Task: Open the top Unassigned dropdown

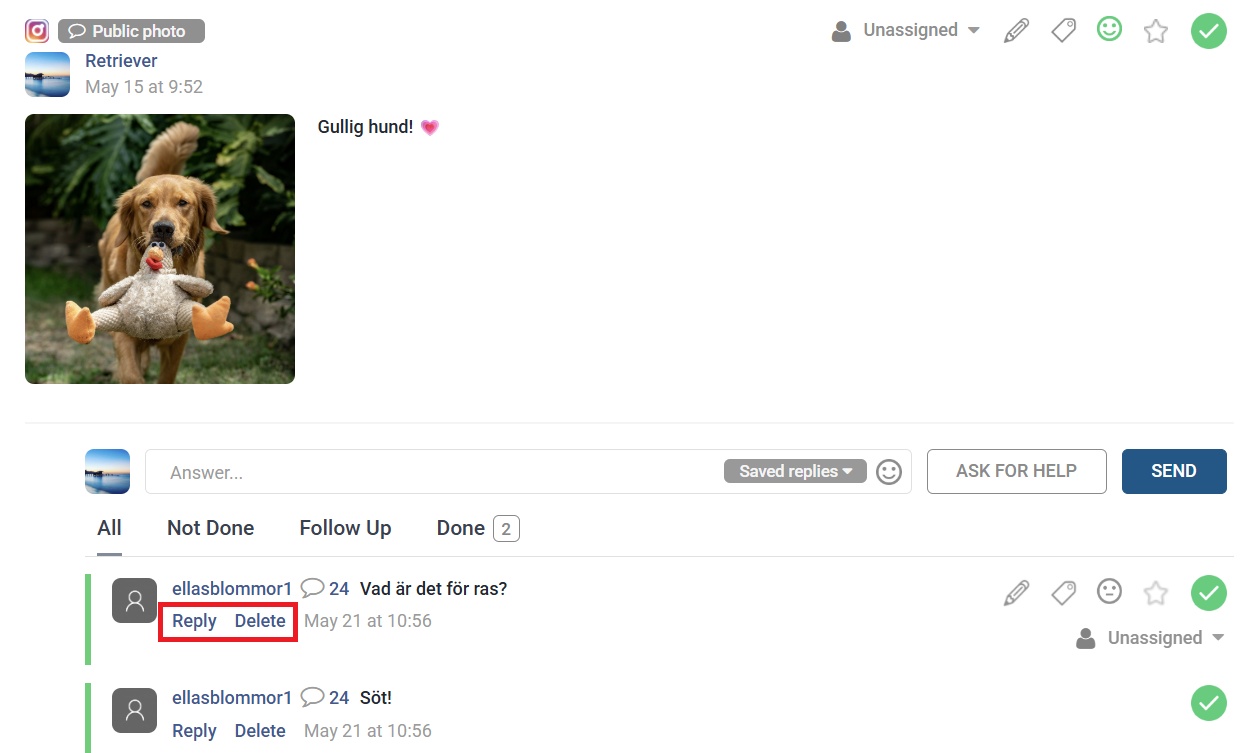Action: [x=906, y=31]
